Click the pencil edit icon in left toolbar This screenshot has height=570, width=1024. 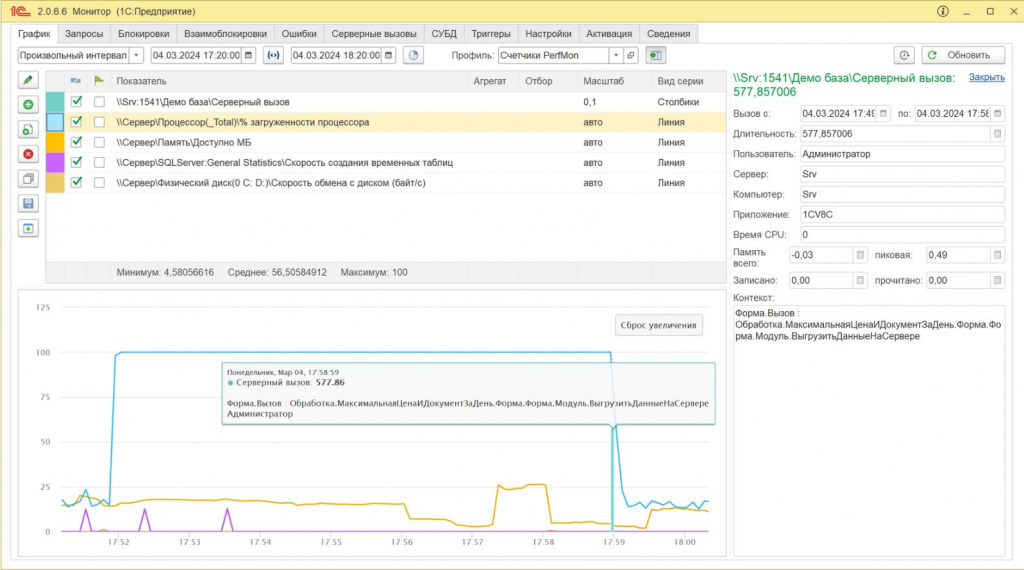[28, 80]
